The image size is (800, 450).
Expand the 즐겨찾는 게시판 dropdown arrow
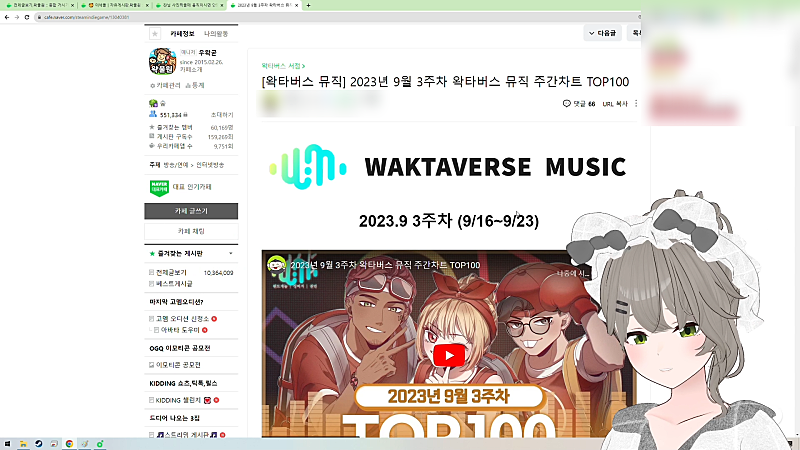231,254
